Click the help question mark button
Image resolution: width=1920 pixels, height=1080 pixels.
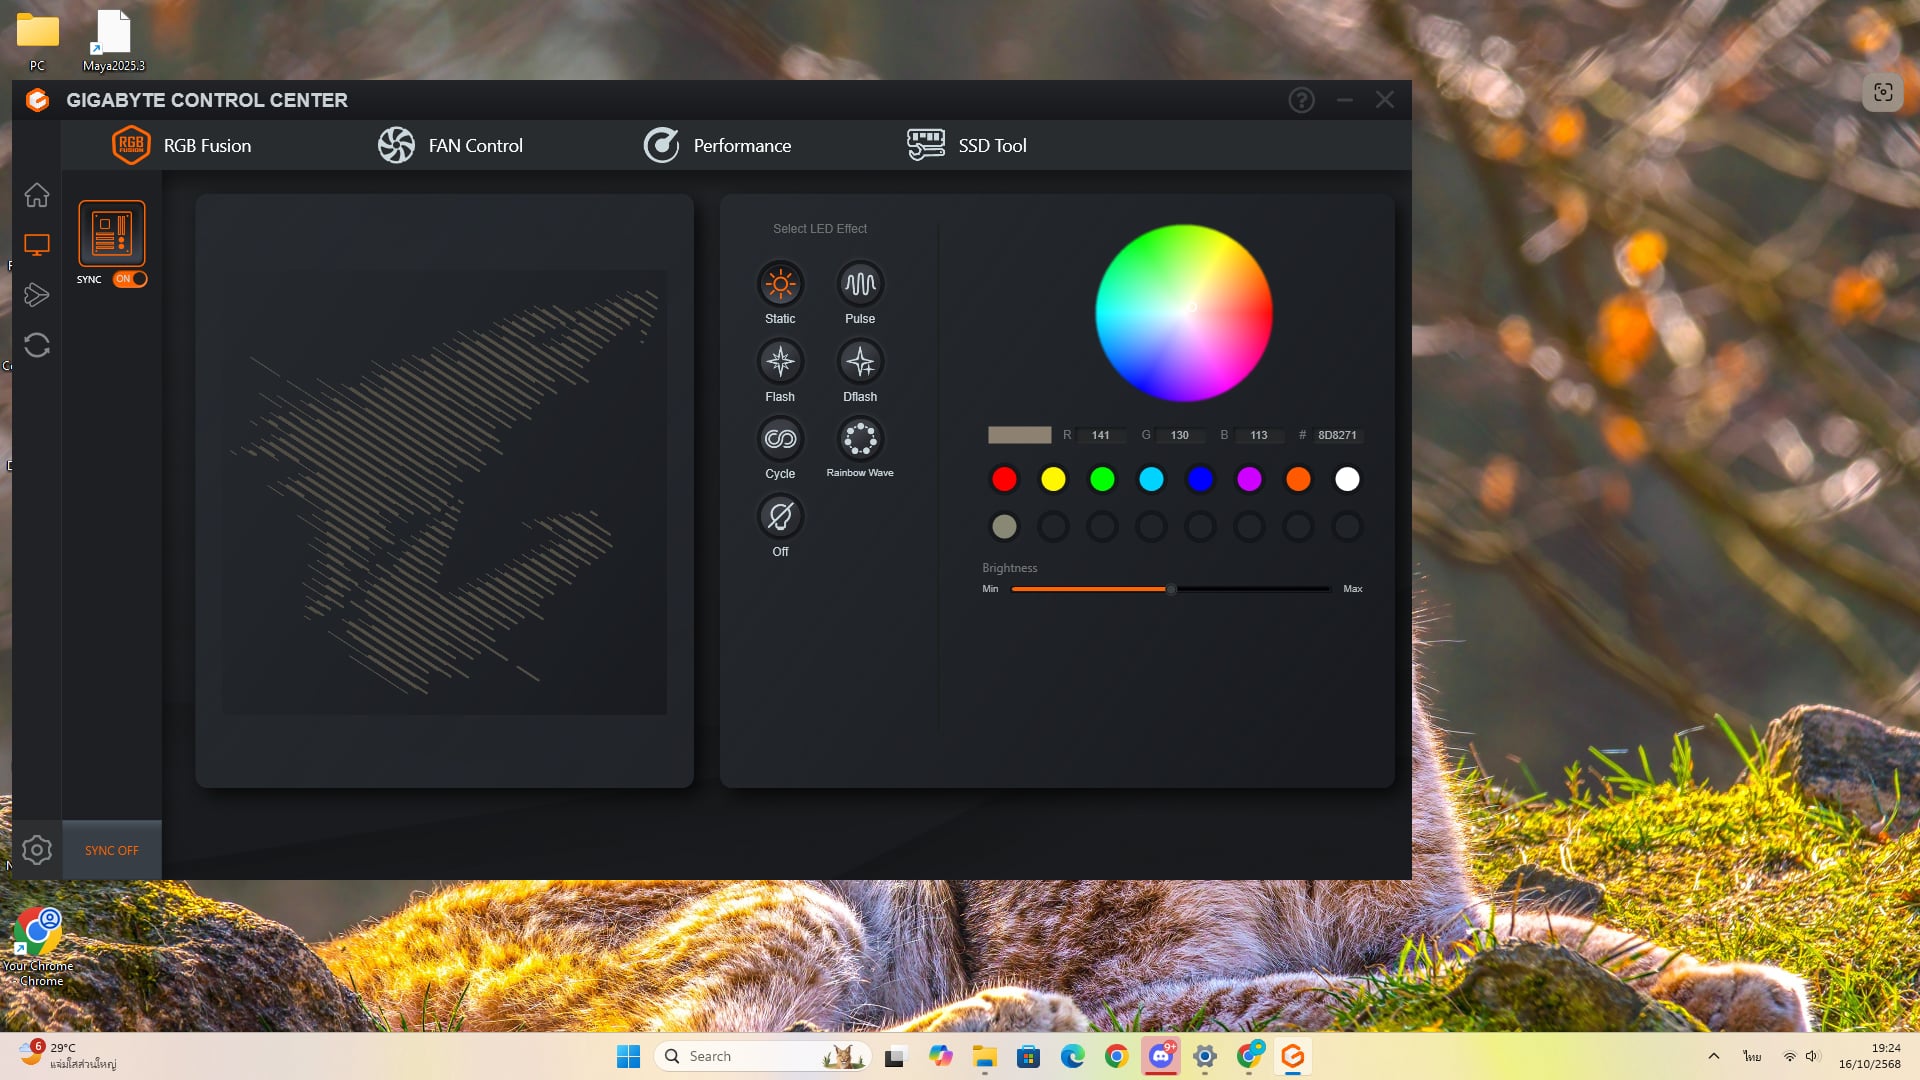pos(1301,100)
